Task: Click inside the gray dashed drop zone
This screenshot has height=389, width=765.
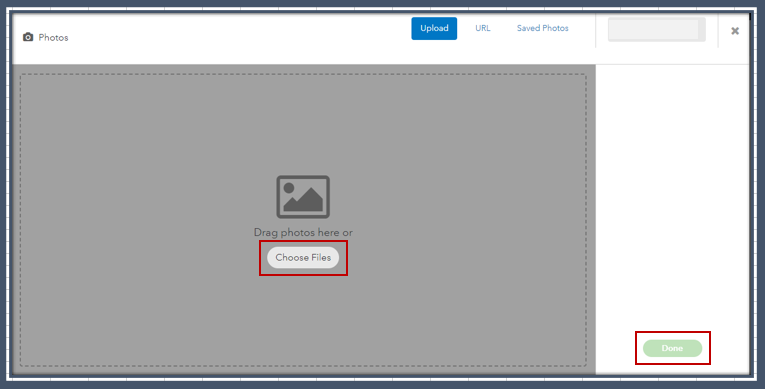Action: [146, 146]
